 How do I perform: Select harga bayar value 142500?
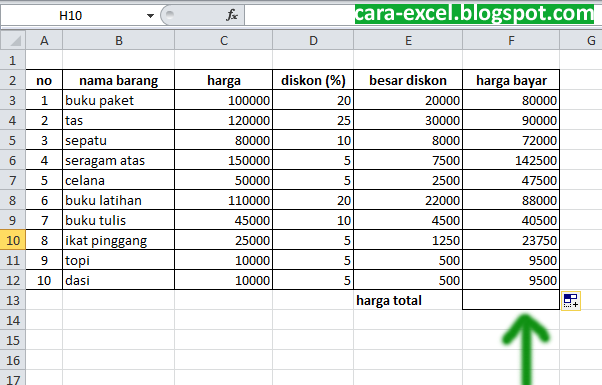(511, 160)
